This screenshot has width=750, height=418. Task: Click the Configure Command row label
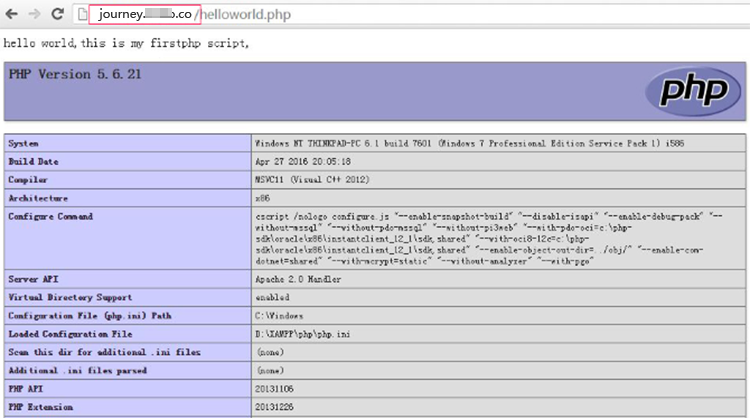[50, 216]
